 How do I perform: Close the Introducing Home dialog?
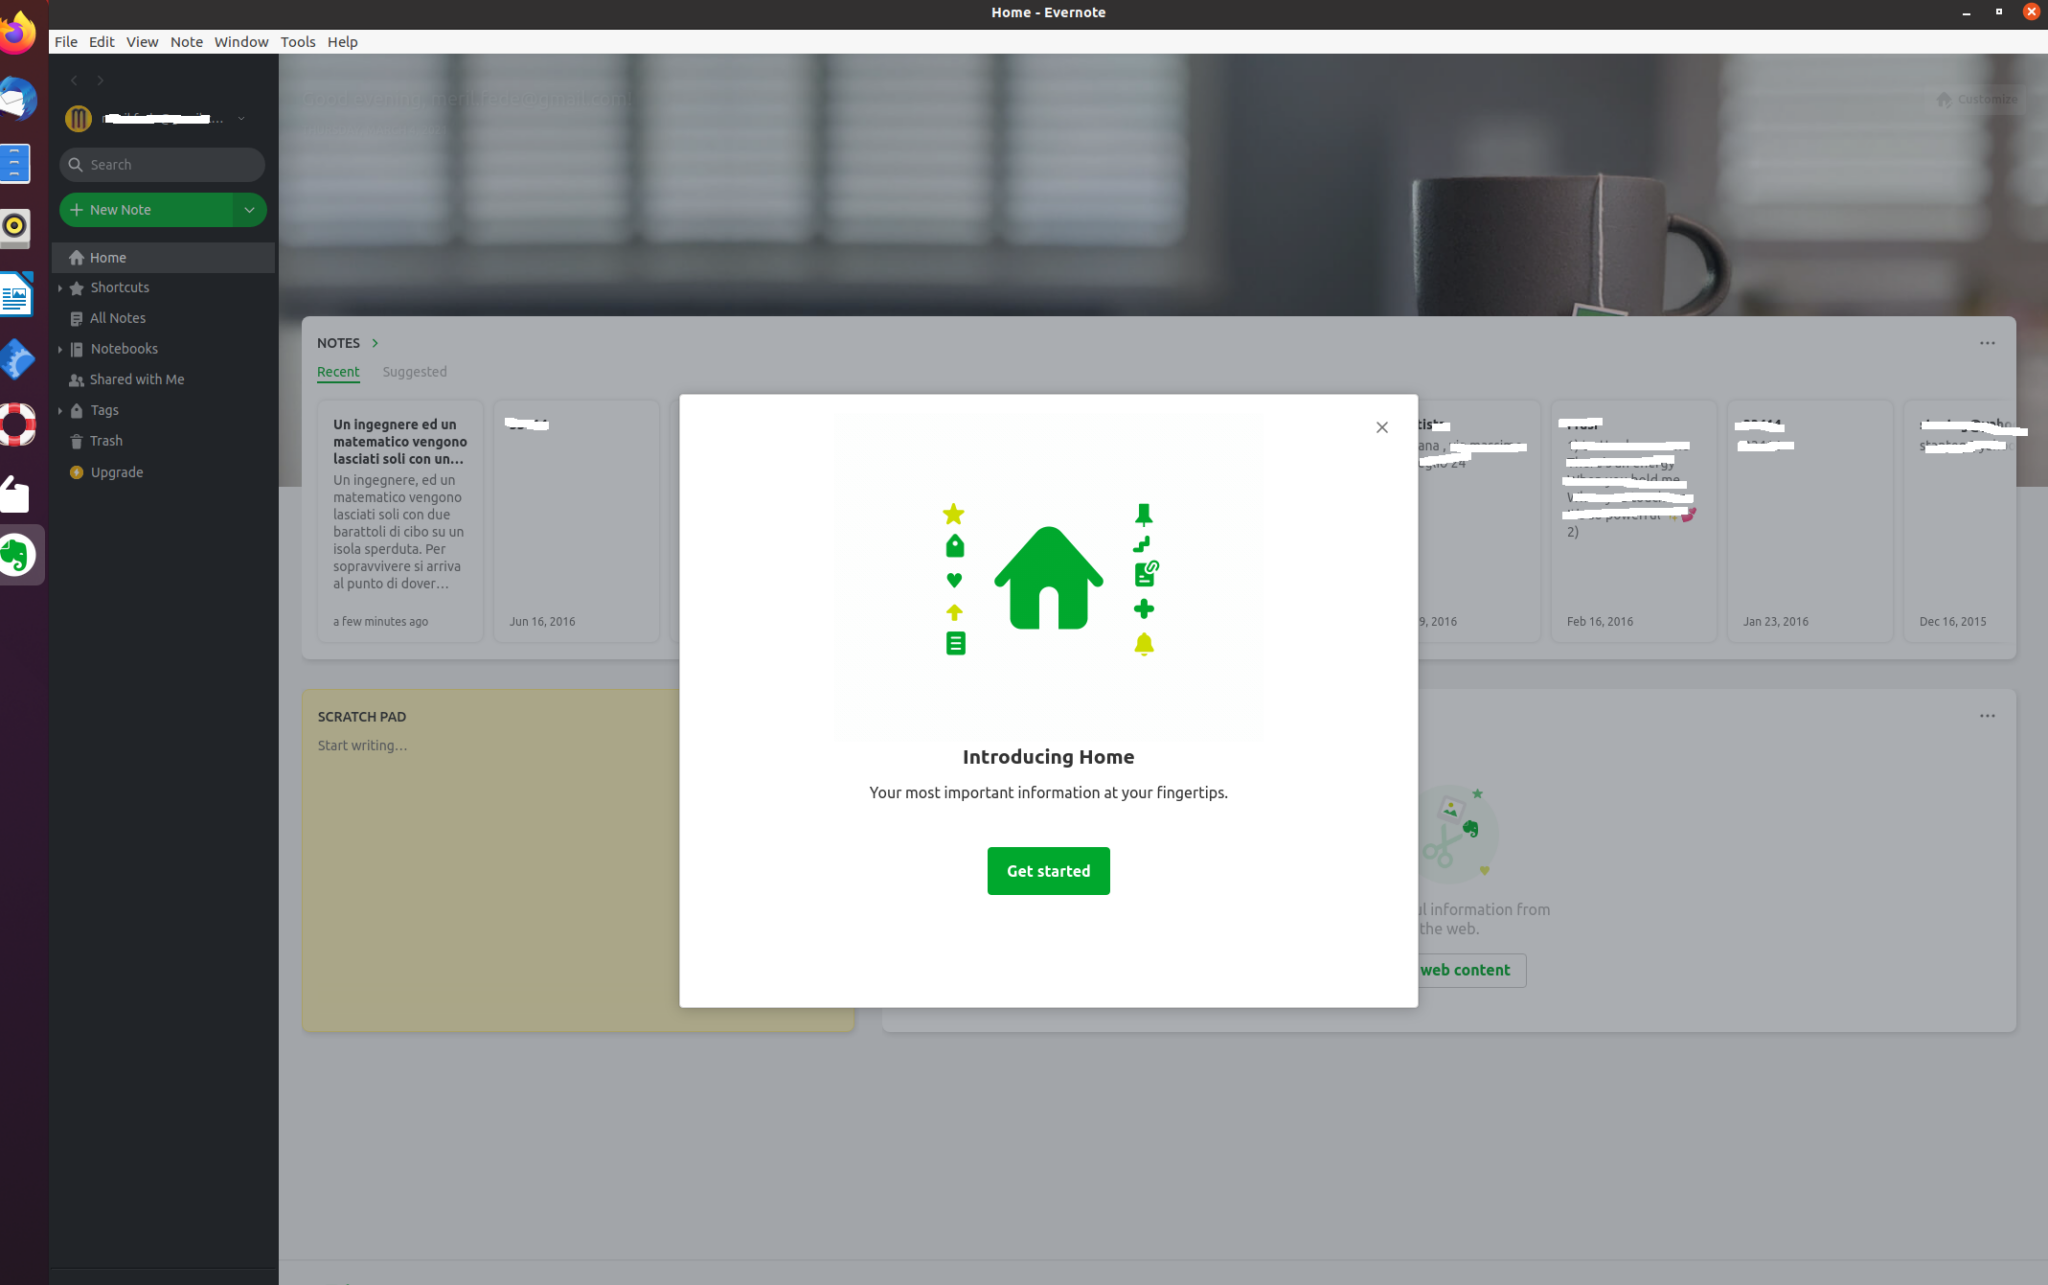(1381, 427)
